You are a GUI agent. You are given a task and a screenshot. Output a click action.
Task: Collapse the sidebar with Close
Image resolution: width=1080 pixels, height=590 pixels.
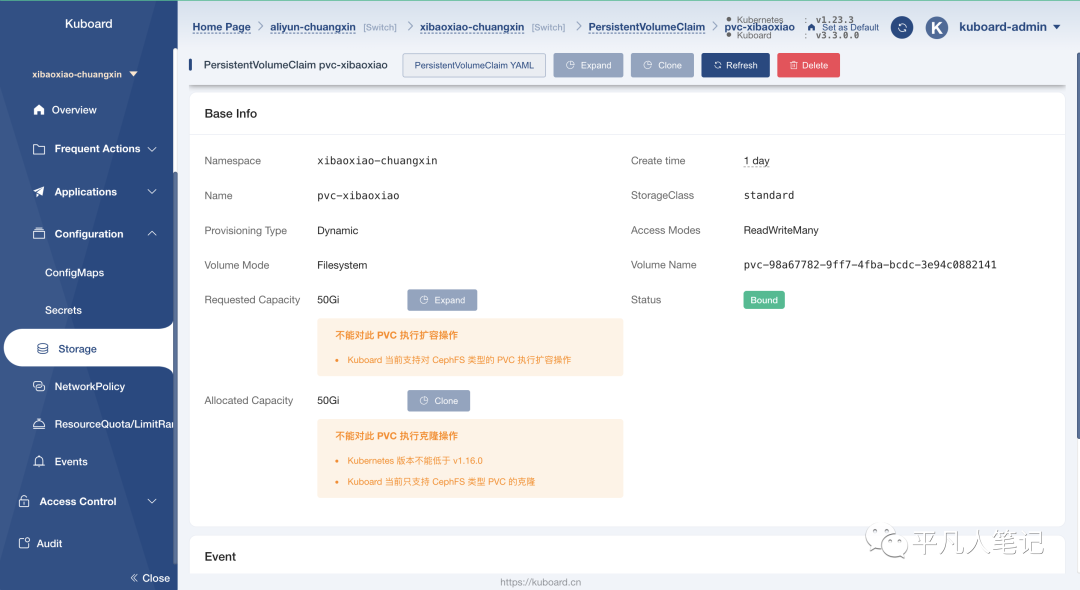click(150, 578)
